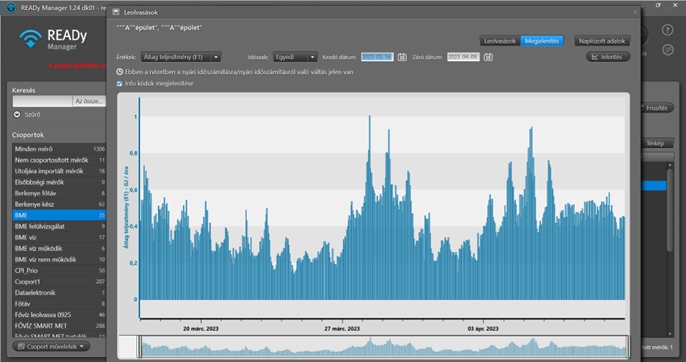Select the Nem csoportosított mérők group
The image size is (686, 362).
59,160
